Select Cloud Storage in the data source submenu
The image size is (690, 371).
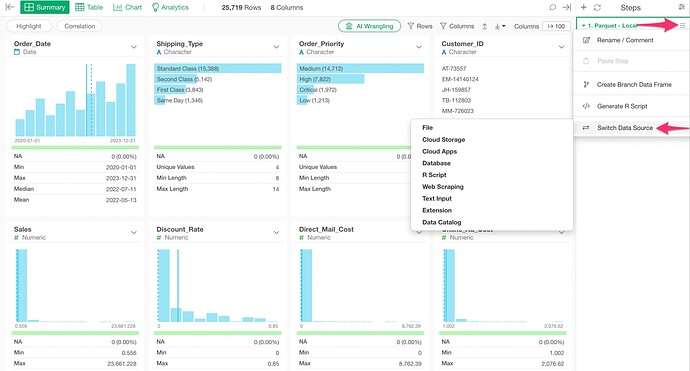click(444, 140)
